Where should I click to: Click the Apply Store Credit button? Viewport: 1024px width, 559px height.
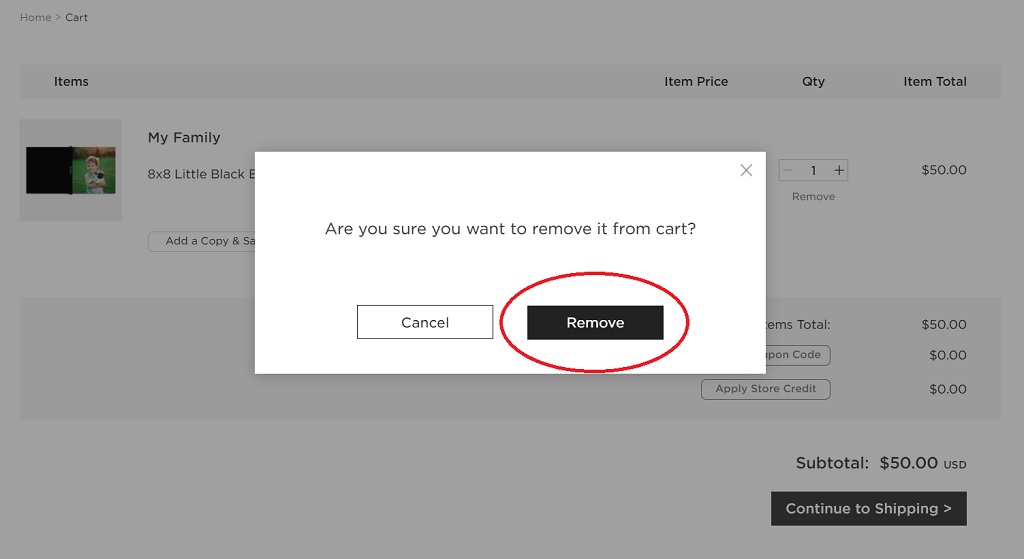pos(766,389)
